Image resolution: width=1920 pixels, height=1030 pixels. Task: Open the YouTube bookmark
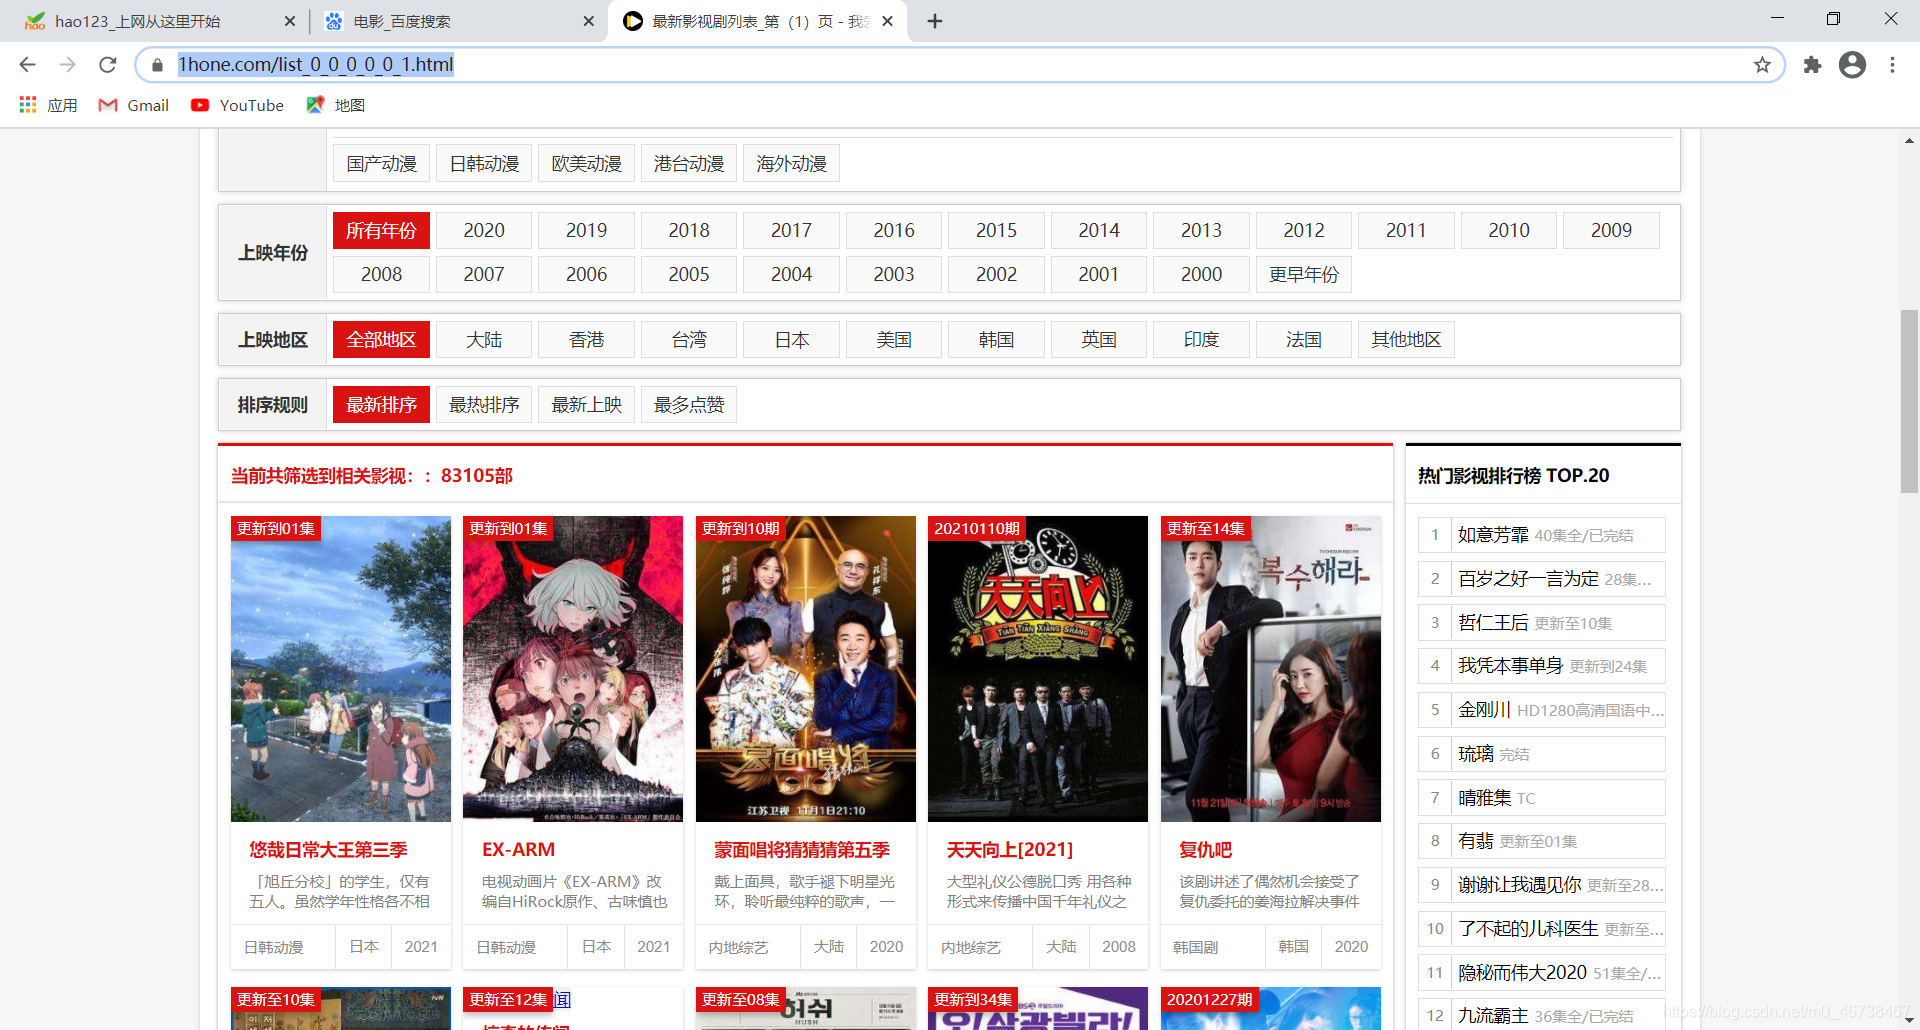click(238, 105)
